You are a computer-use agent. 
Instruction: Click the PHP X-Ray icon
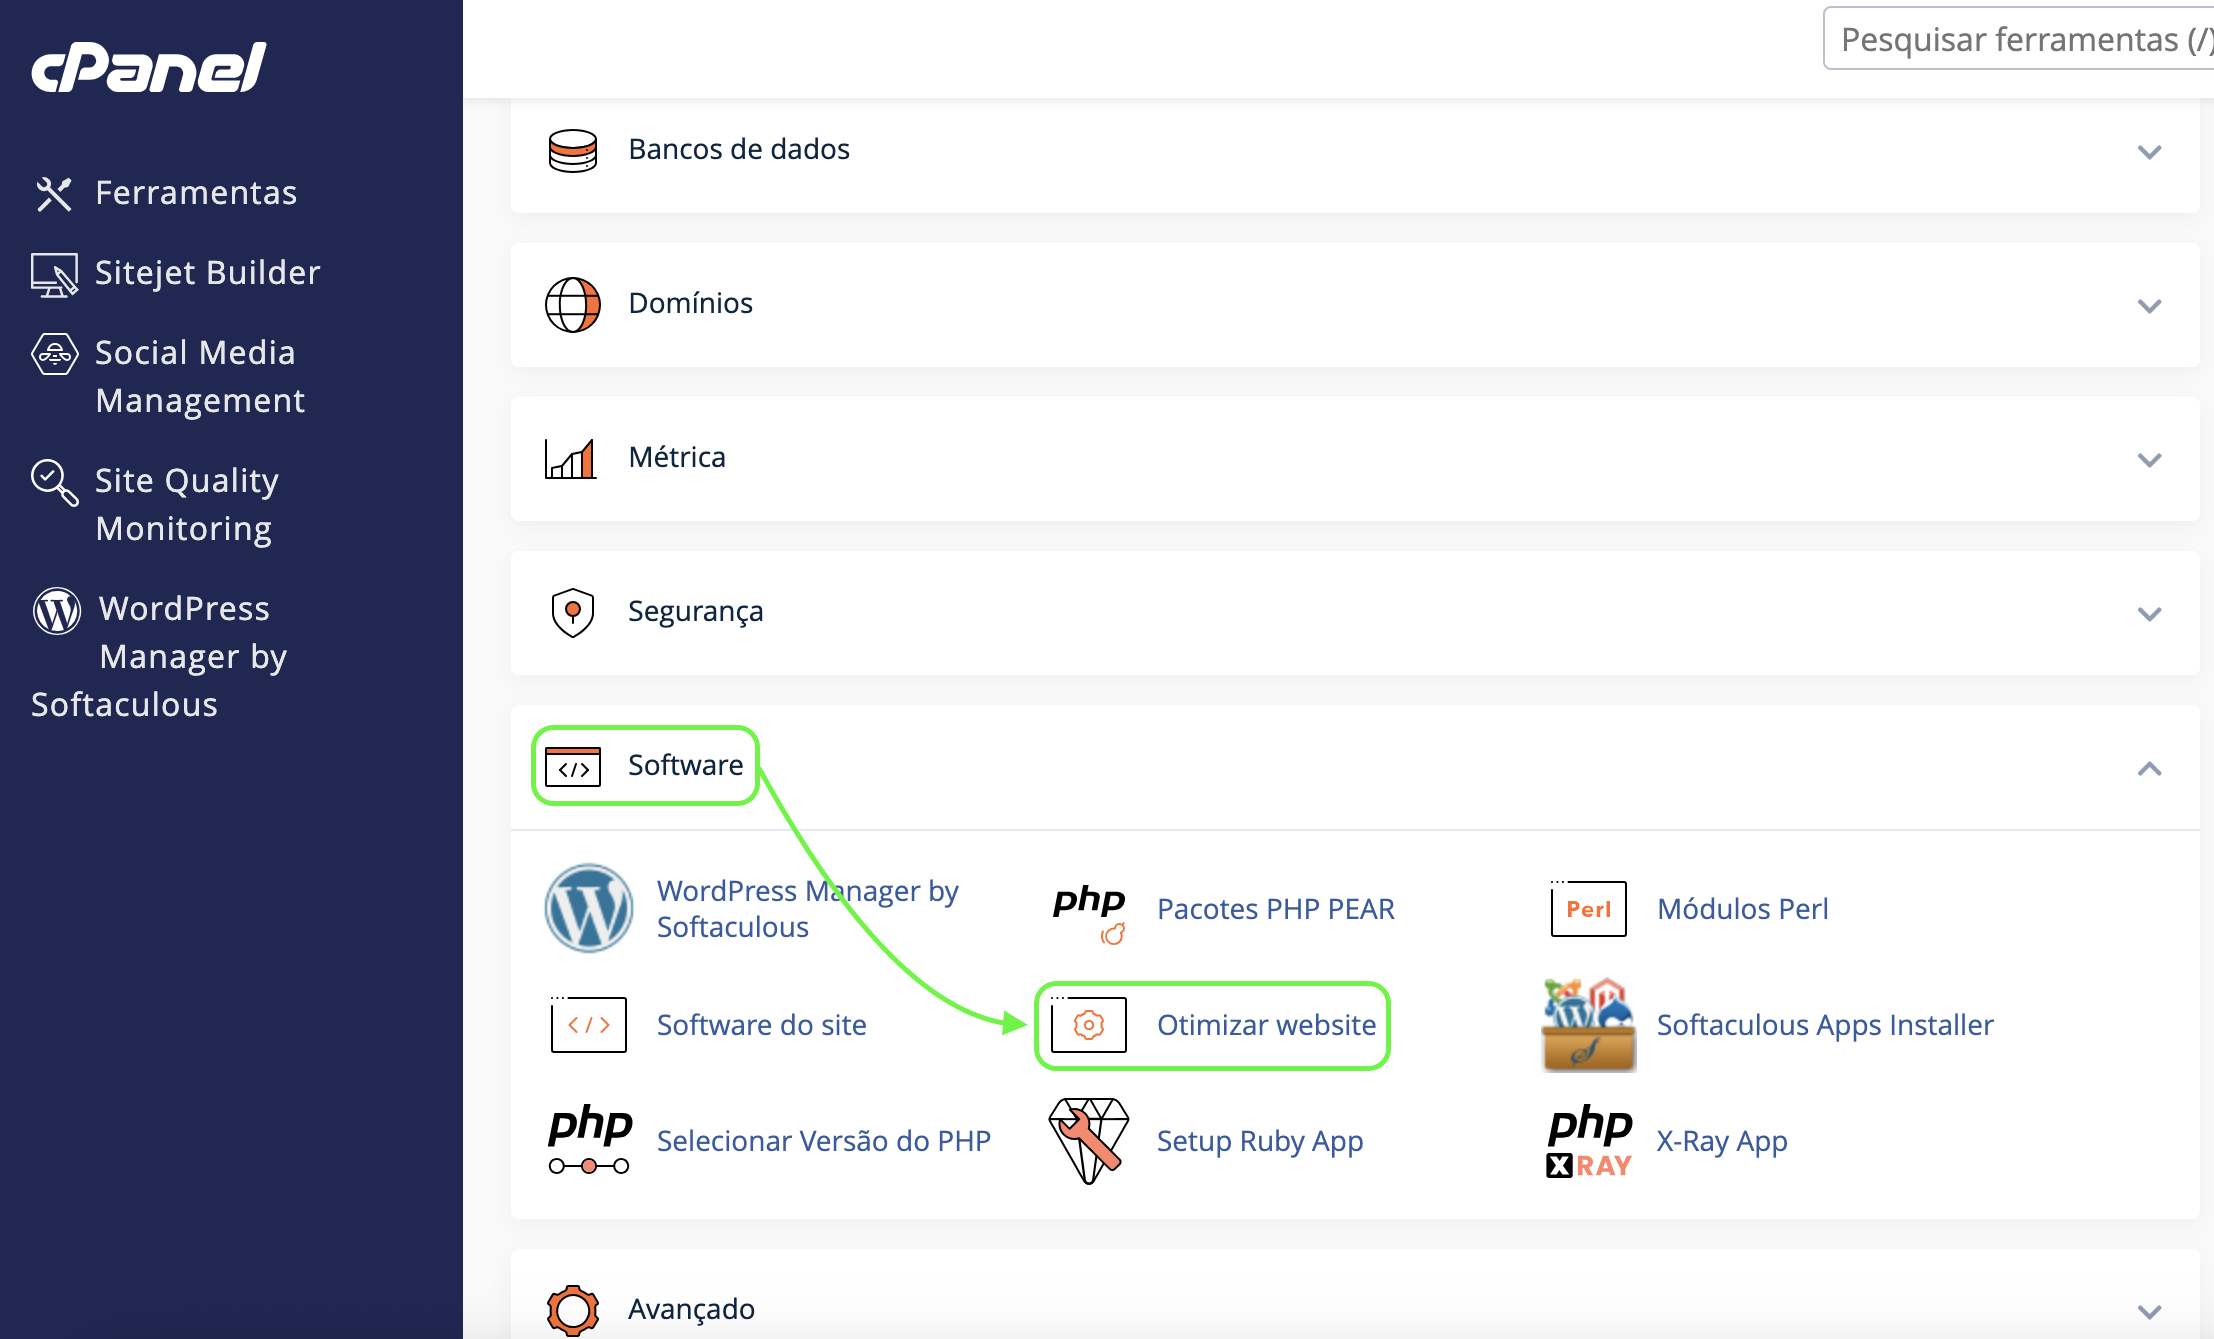click(x=1590, y=1141)
